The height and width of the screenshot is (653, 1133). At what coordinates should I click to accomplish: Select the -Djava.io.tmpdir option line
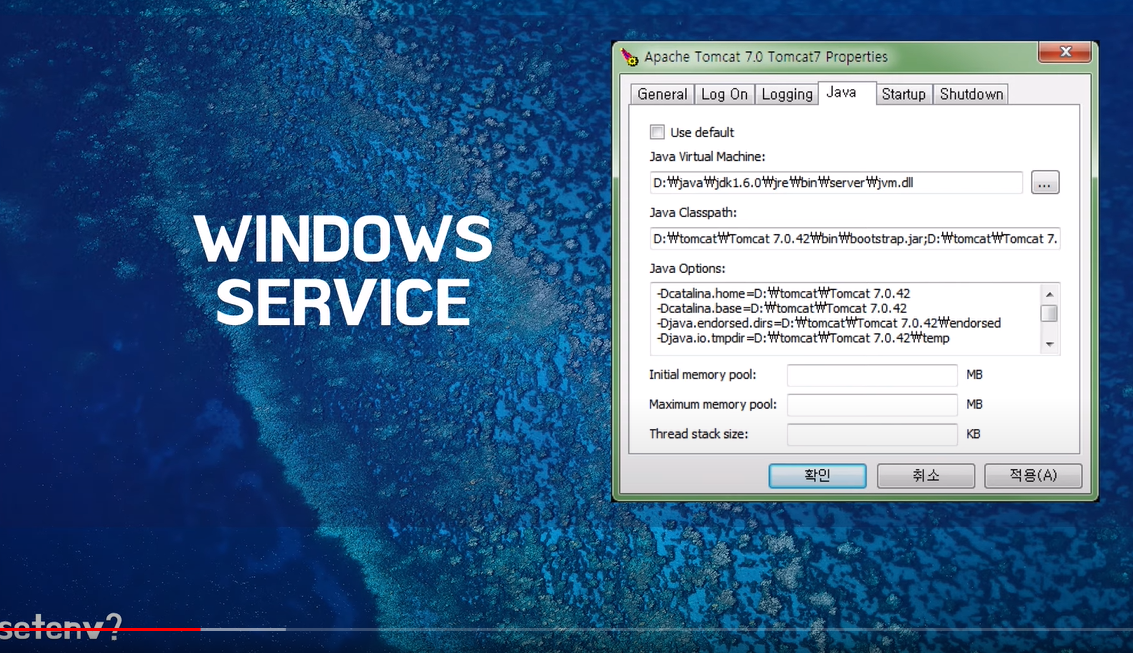point(803,338)
